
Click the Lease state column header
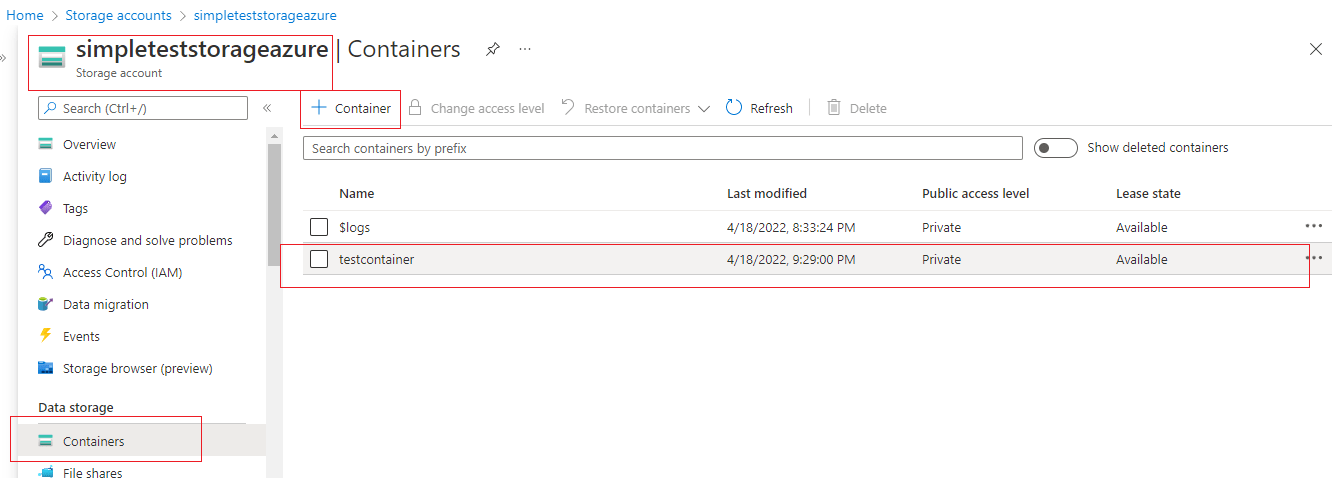(1148, 193)
